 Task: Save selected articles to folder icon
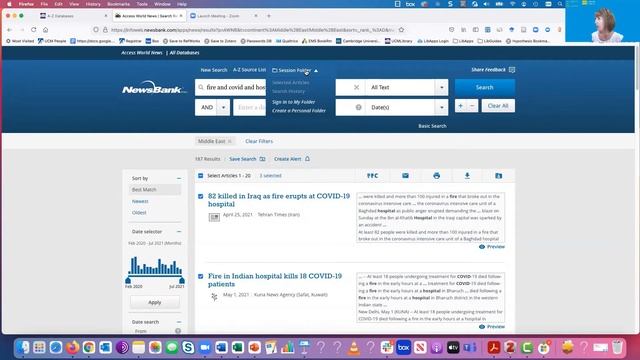coord(498,176)
